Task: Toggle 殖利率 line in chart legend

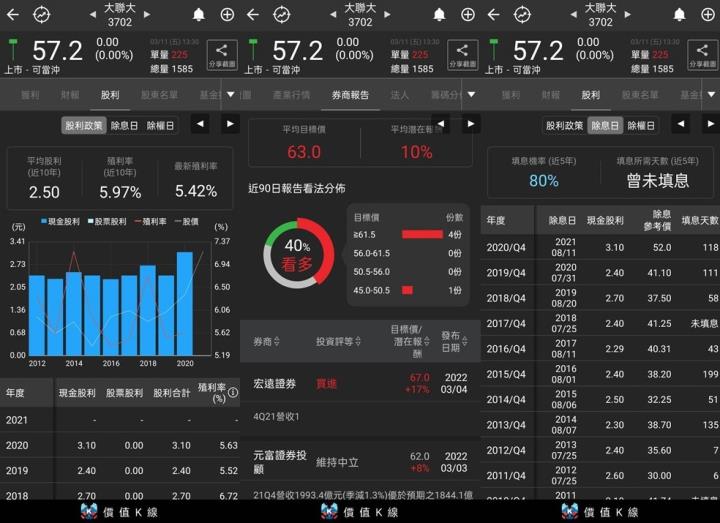Action: 150,221
